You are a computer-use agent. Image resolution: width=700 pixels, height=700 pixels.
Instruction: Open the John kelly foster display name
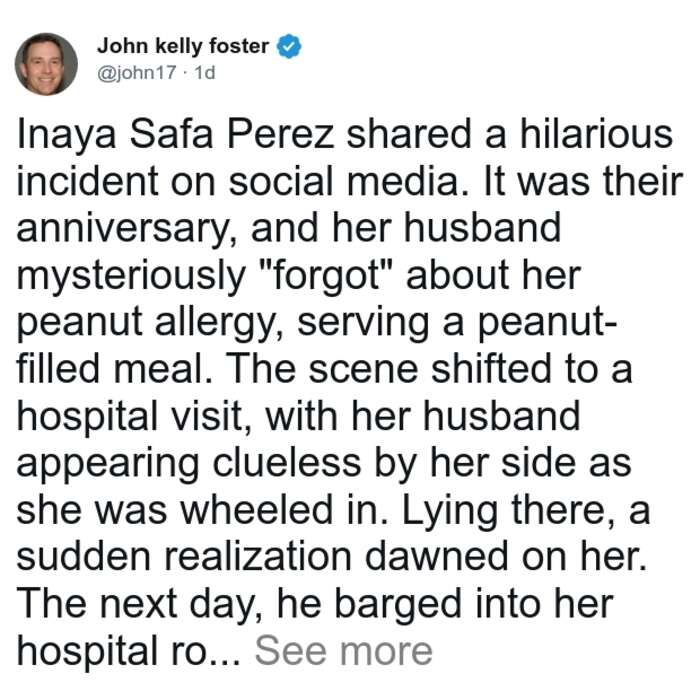(x=183, y=46)
